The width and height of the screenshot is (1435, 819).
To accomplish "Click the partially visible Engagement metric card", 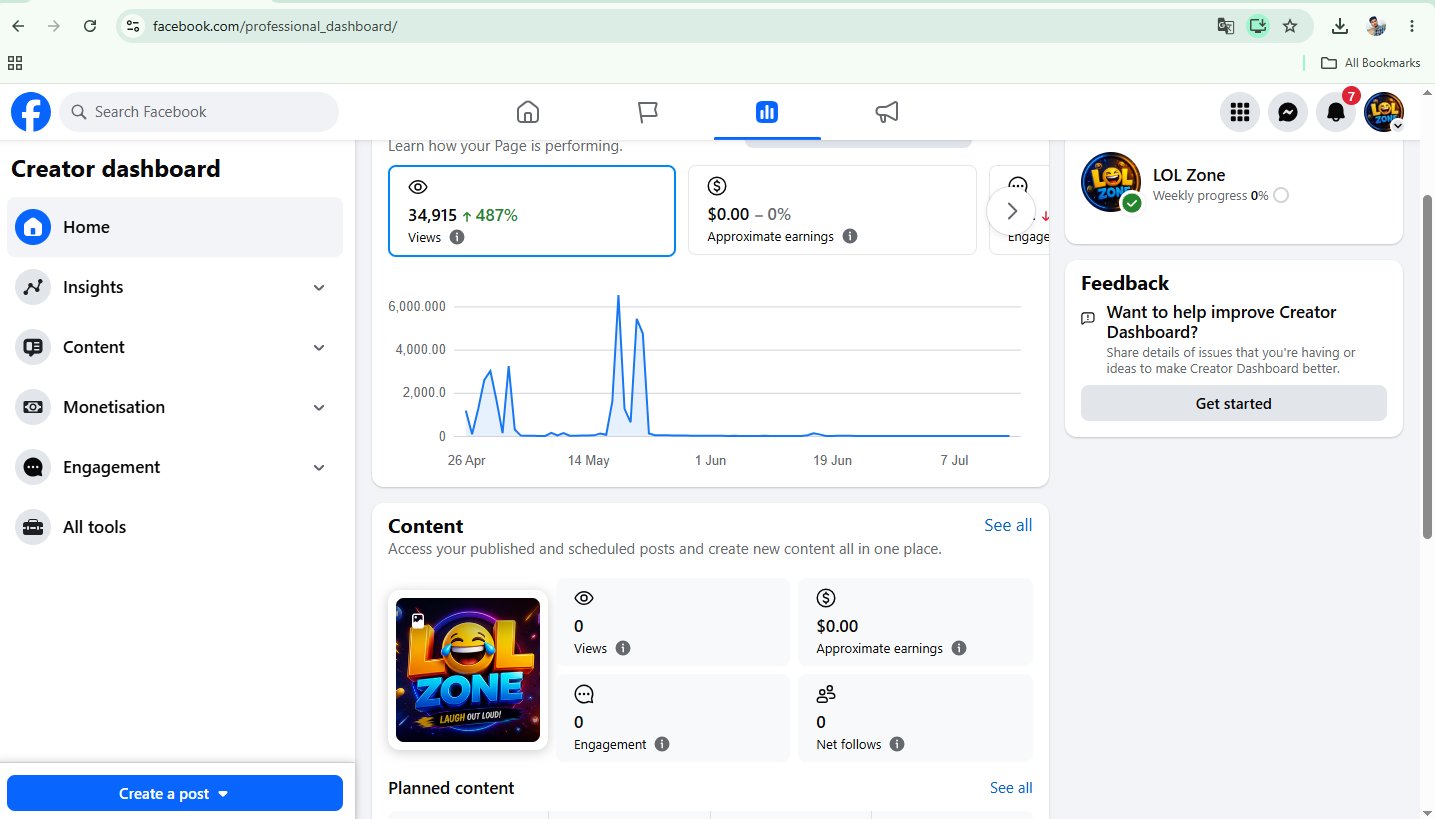I will pyautogui.click(x=1019, y=210).
